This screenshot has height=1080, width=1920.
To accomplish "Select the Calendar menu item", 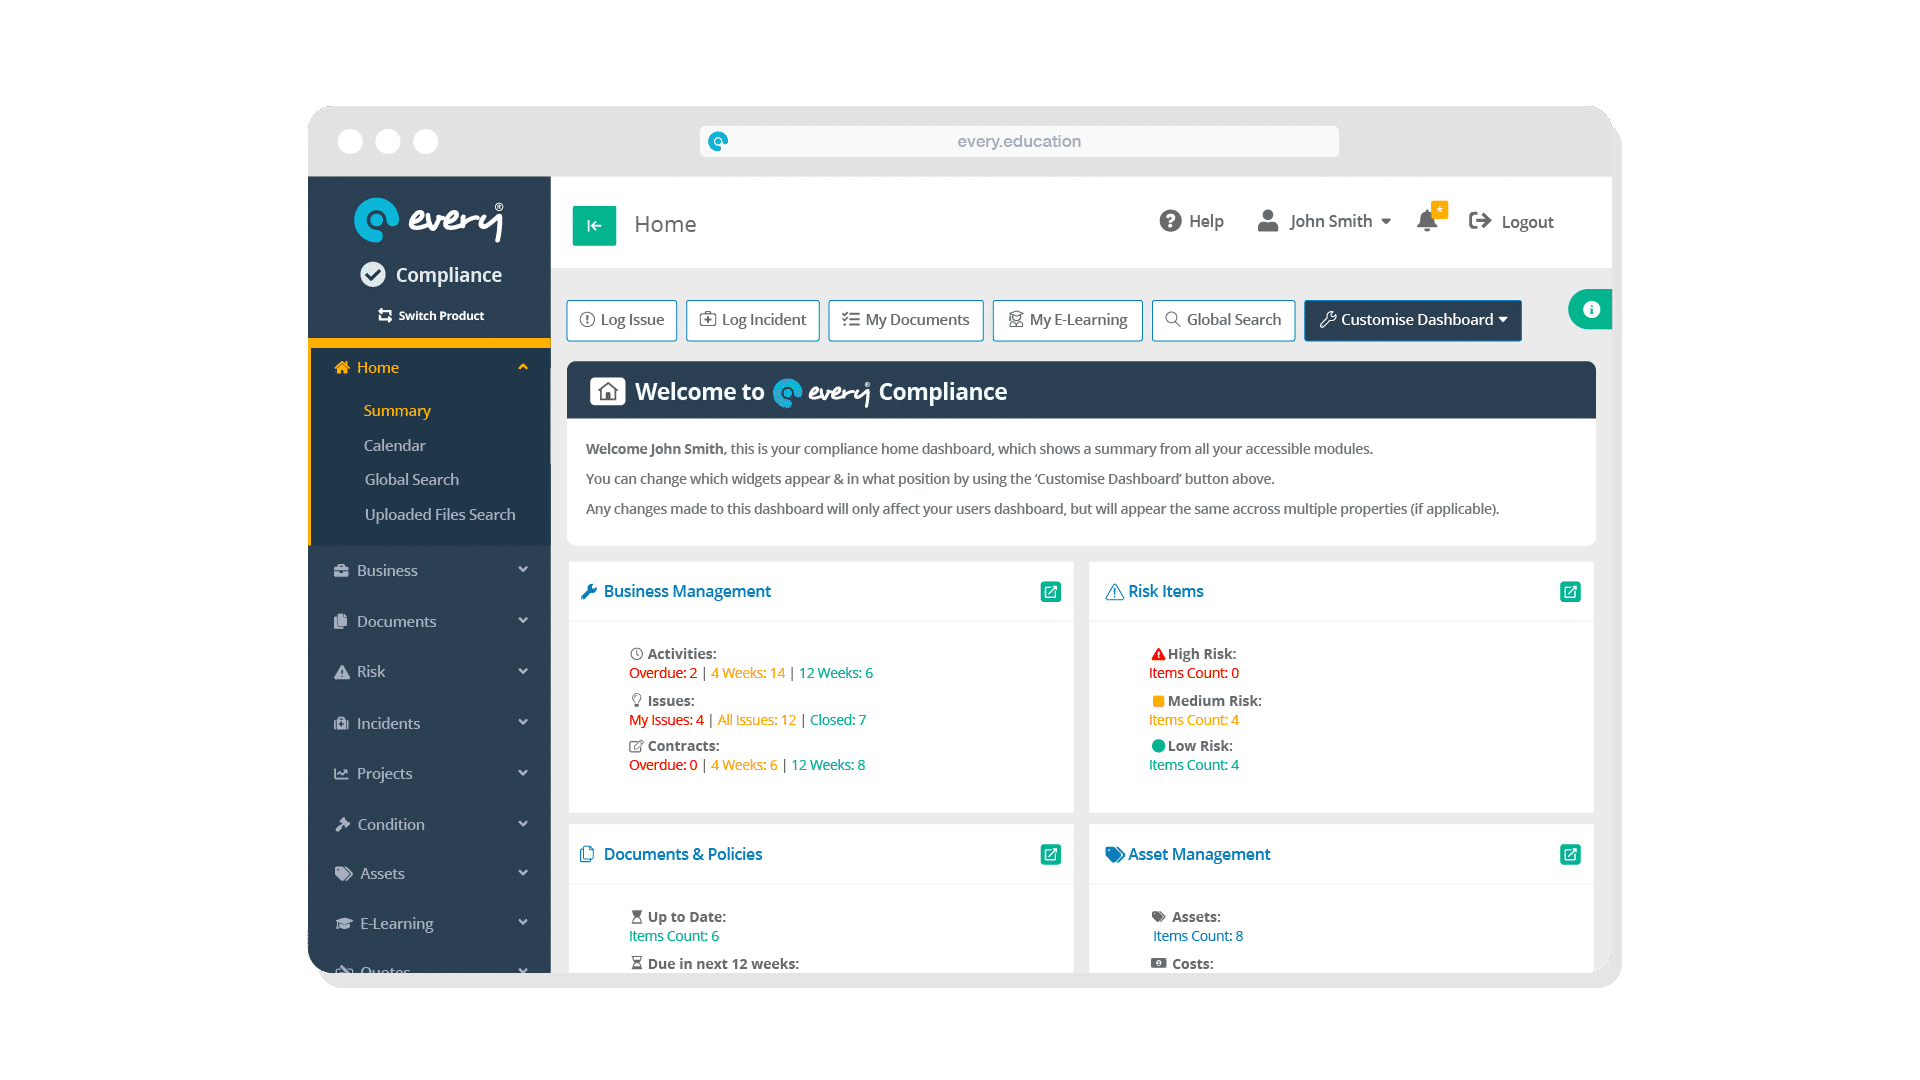I will tap(393, 444).
